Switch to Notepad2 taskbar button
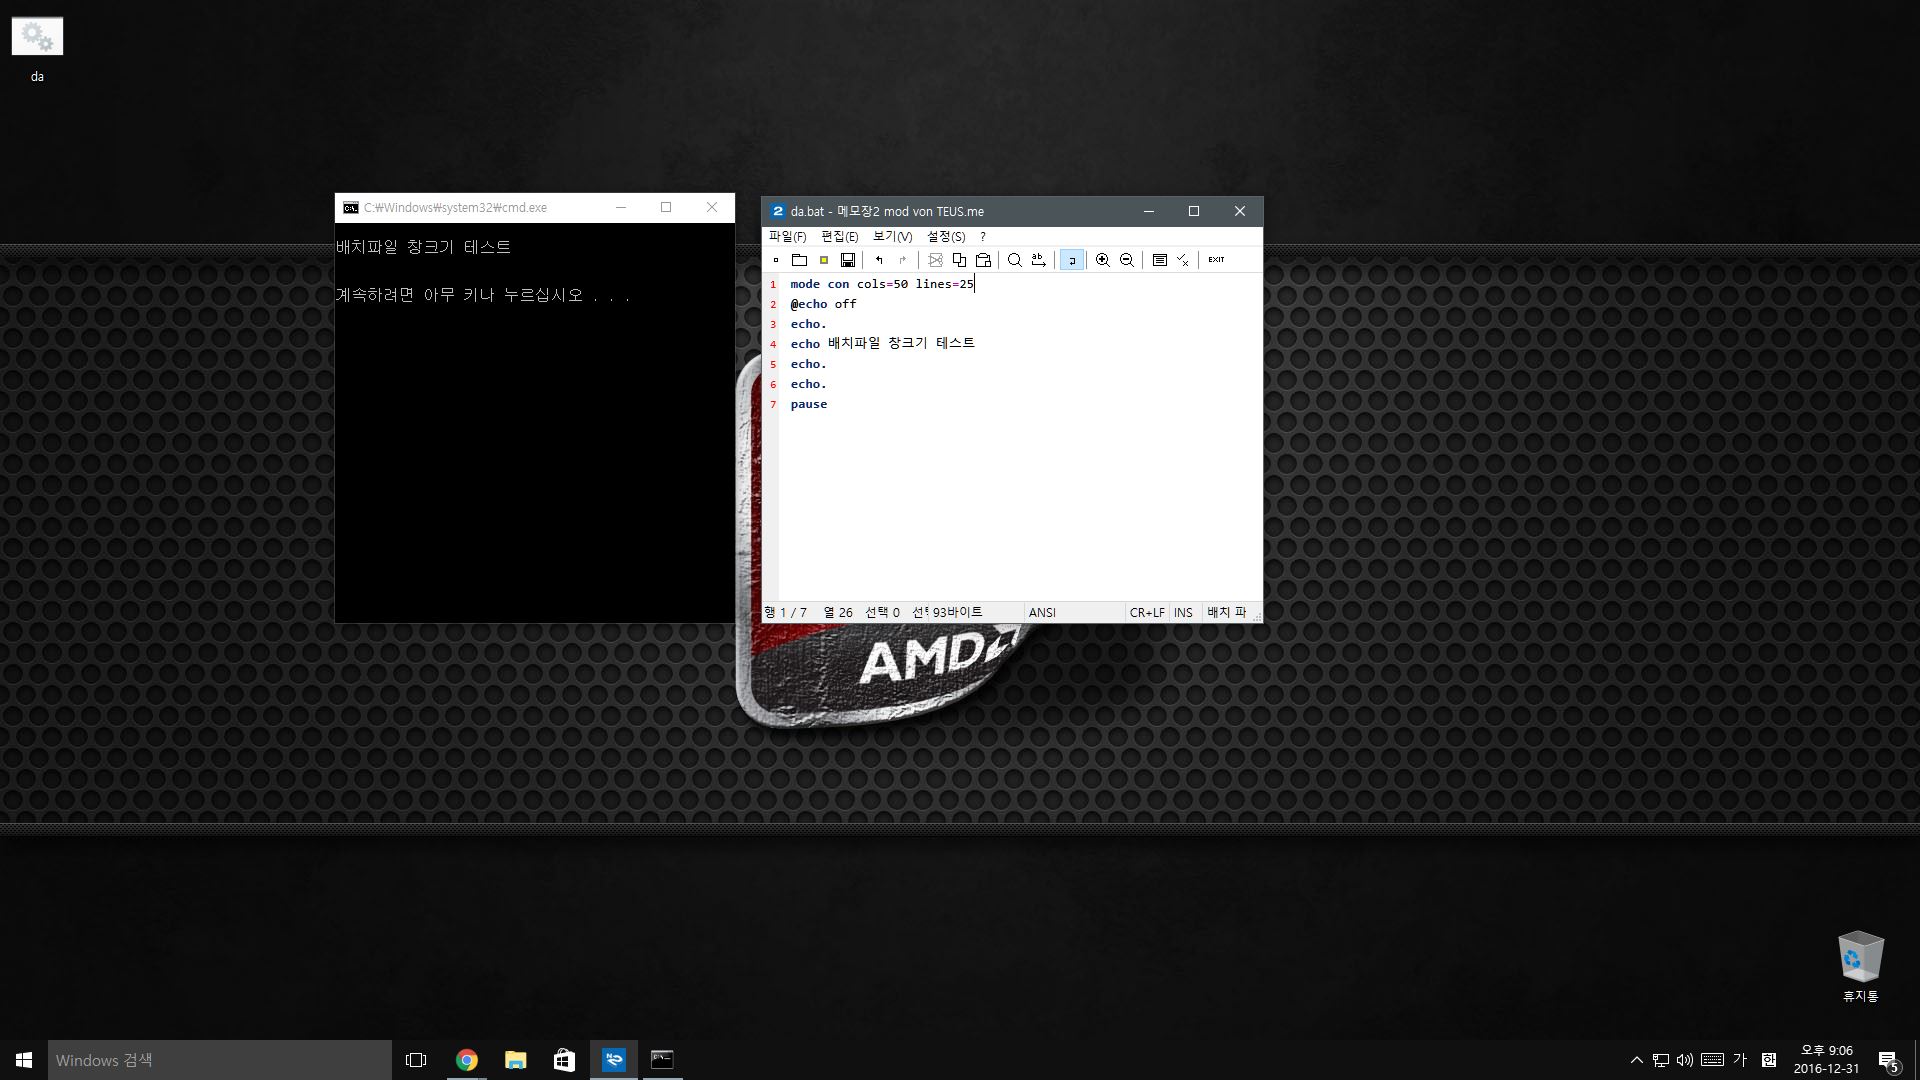Screen dimensions: 1920x1080 point(614,1060)
